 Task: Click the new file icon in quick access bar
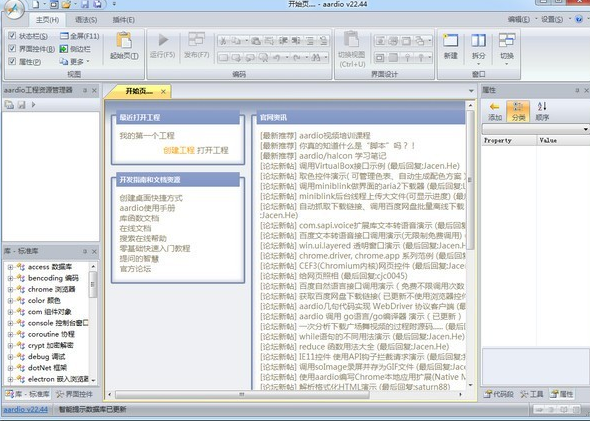pos(35,4)
